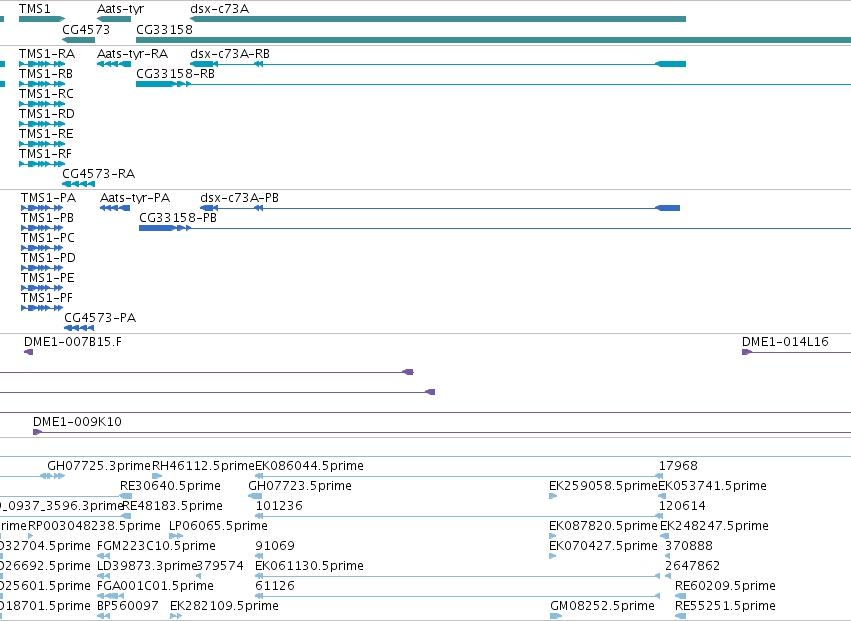Select transcript Aats-tyr-RA

[114, 64]
